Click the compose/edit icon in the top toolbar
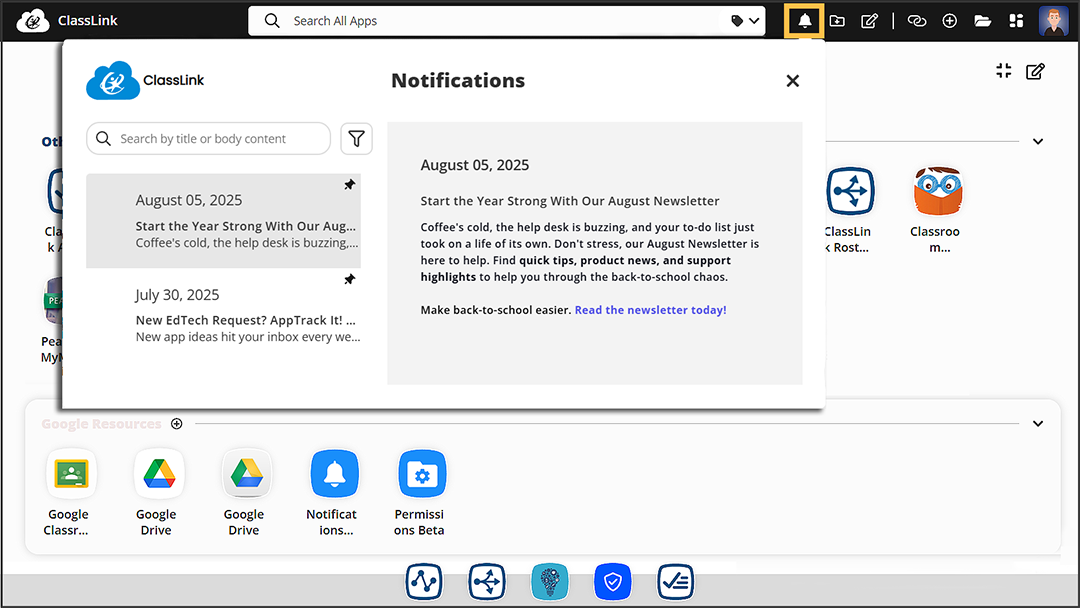The width and height of the screenshot is (1080, 608). point(869,20)
